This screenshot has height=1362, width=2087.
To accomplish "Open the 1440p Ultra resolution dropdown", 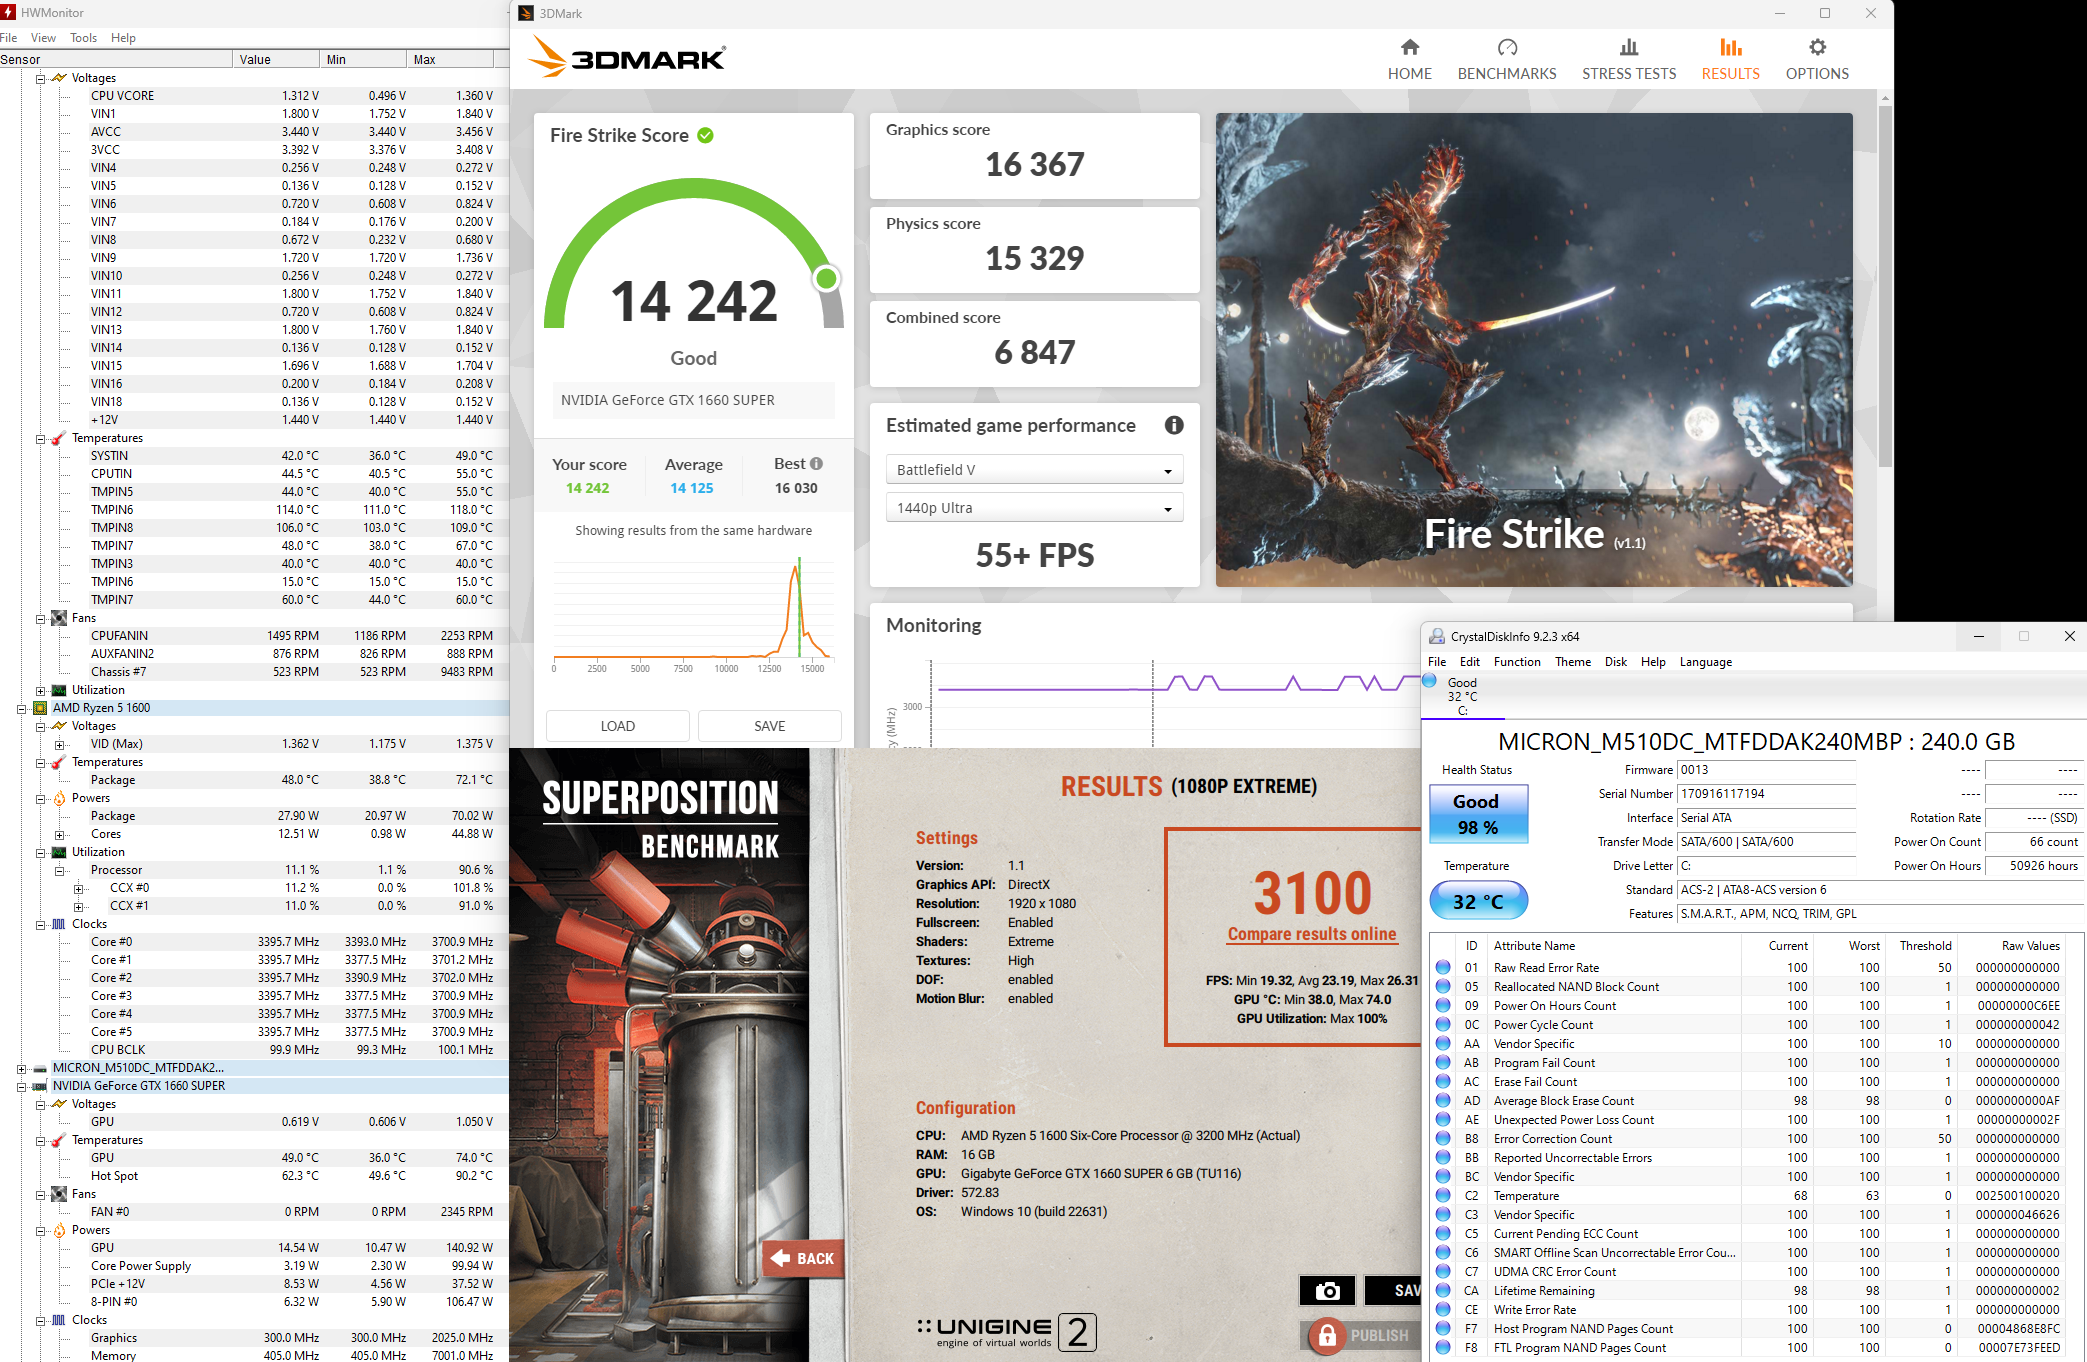I will click(x=1034, y=508).
